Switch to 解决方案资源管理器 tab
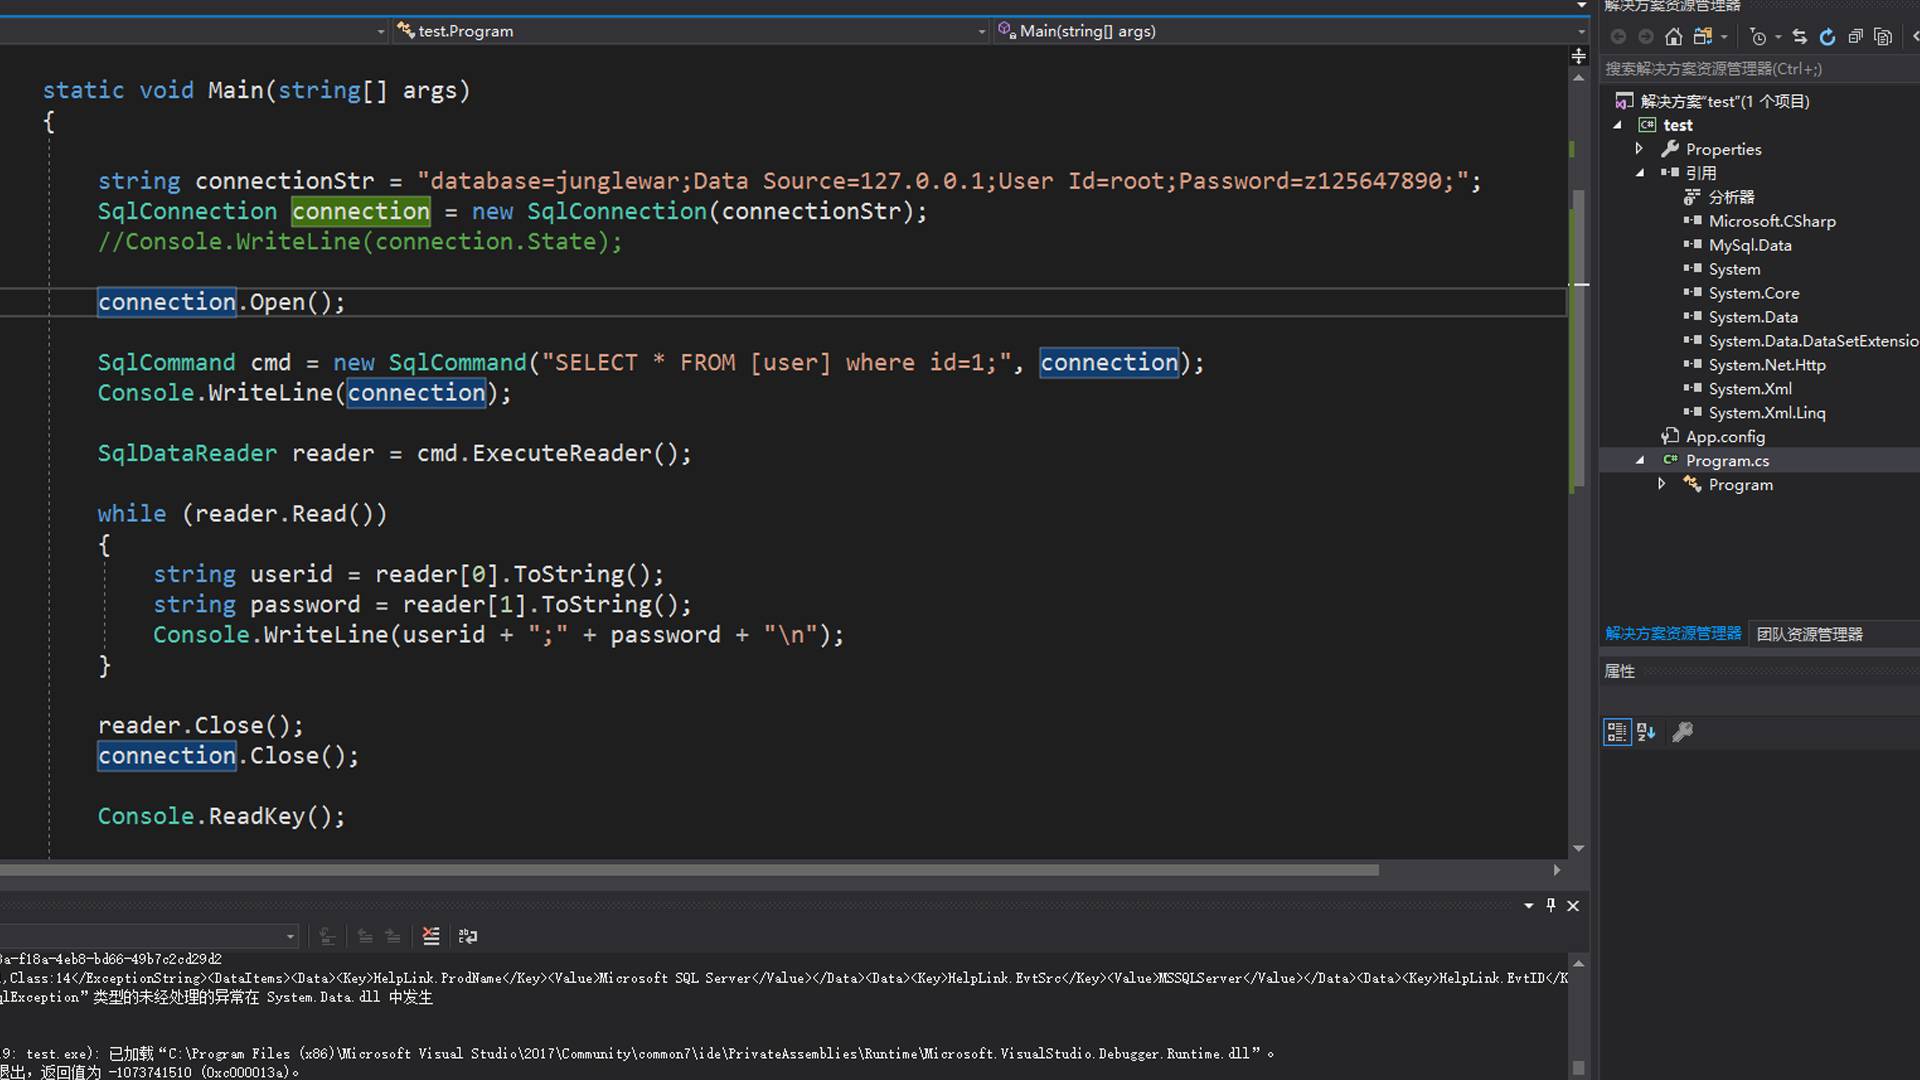 (1673, 634)
